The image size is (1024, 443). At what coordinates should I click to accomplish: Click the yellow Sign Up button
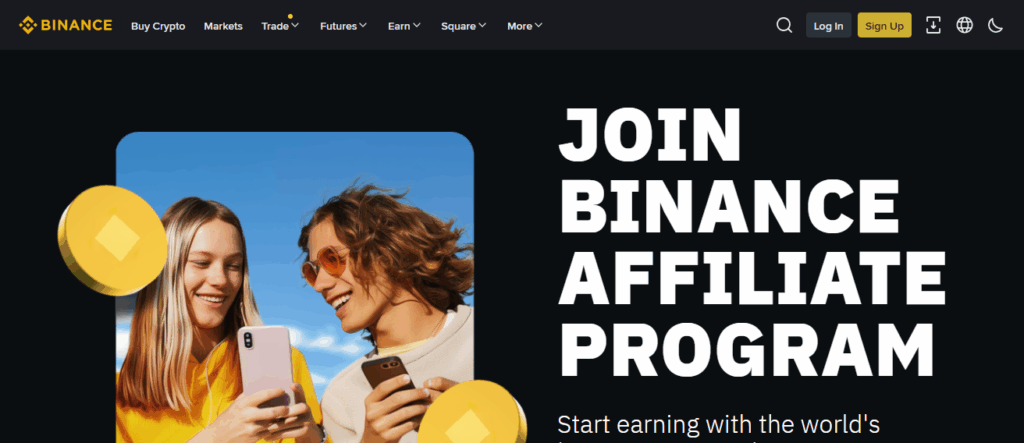click(884, 25)
